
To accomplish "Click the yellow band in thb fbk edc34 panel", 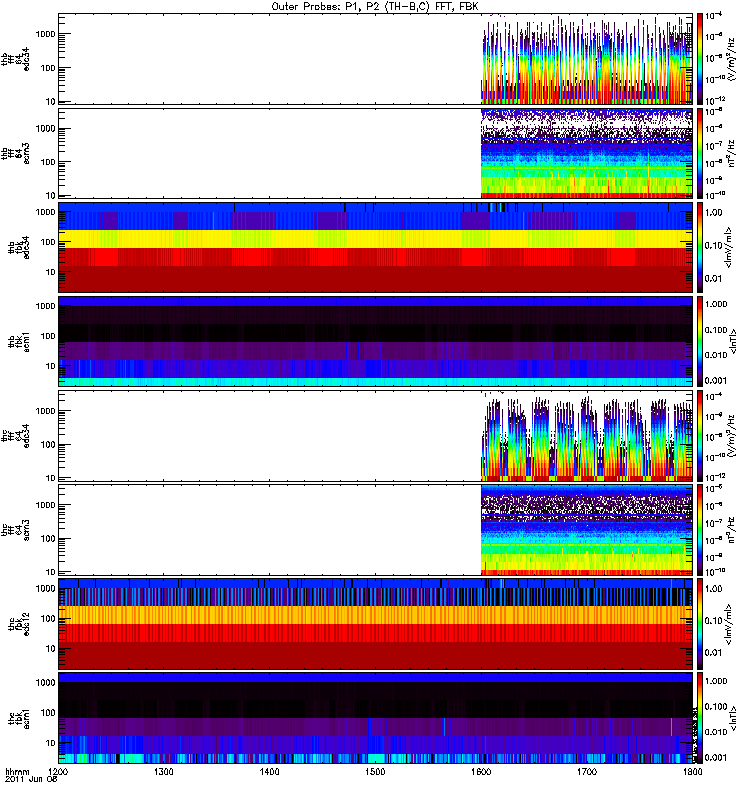I will 375,239.
